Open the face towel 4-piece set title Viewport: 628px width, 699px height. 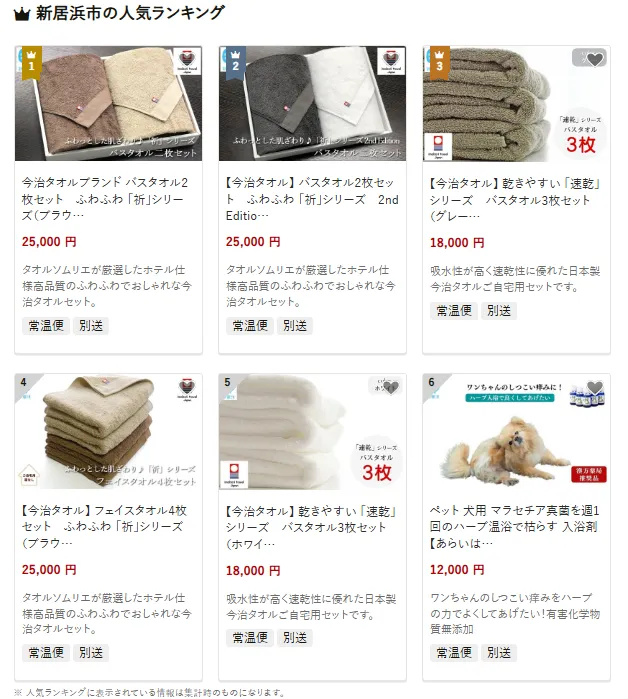[x=104, y=526]
